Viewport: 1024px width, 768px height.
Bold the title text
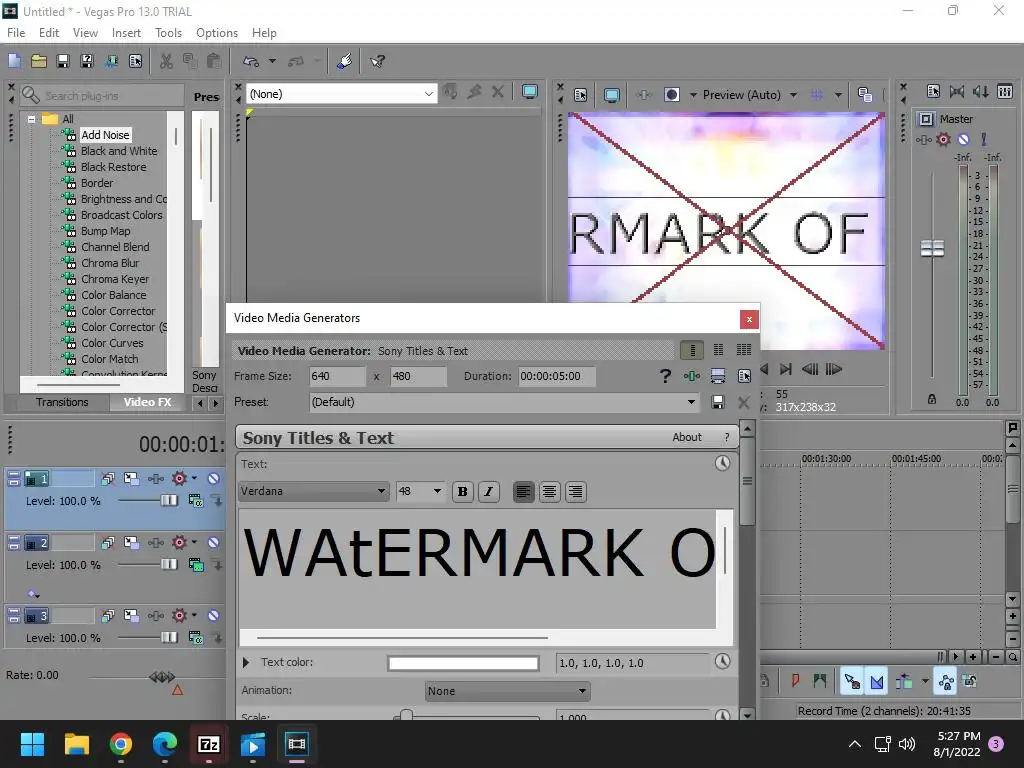(x=462, y=492)
